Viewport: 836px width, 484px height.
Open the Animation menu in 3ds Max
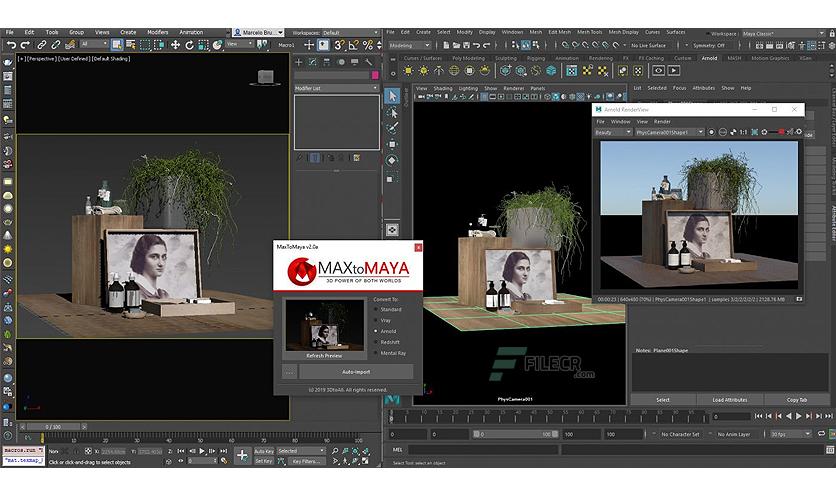(x=191, y=33)
